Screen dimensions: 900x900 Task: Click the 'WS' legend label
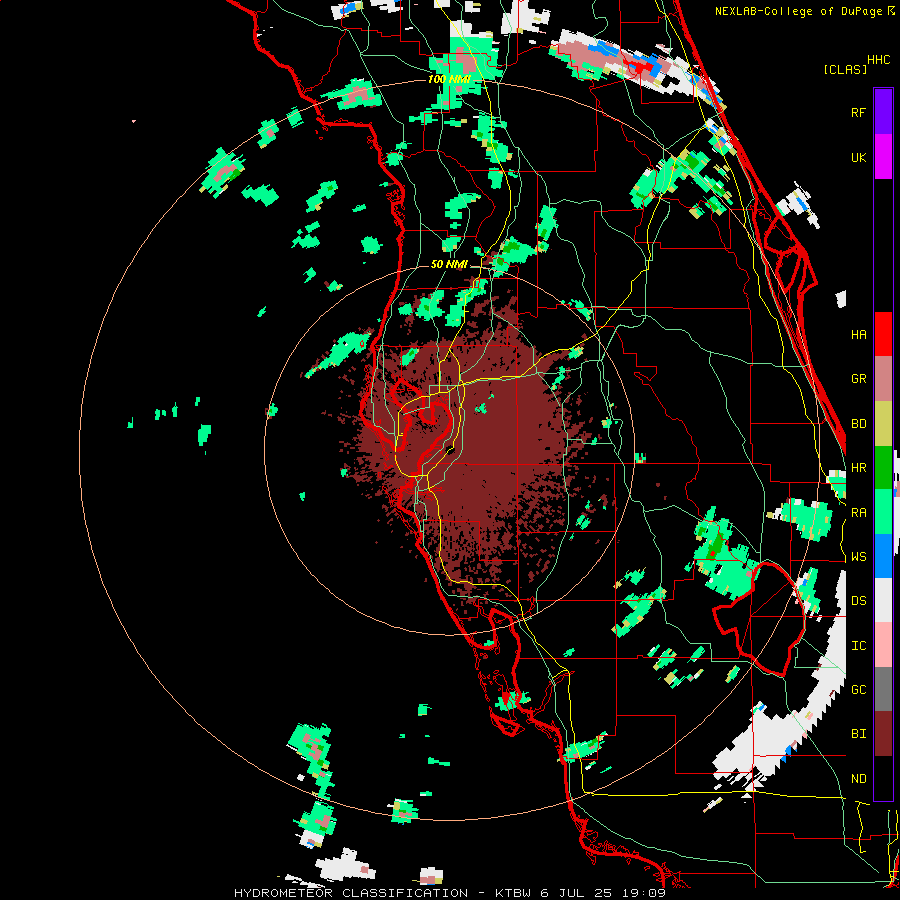coord(858,557)
